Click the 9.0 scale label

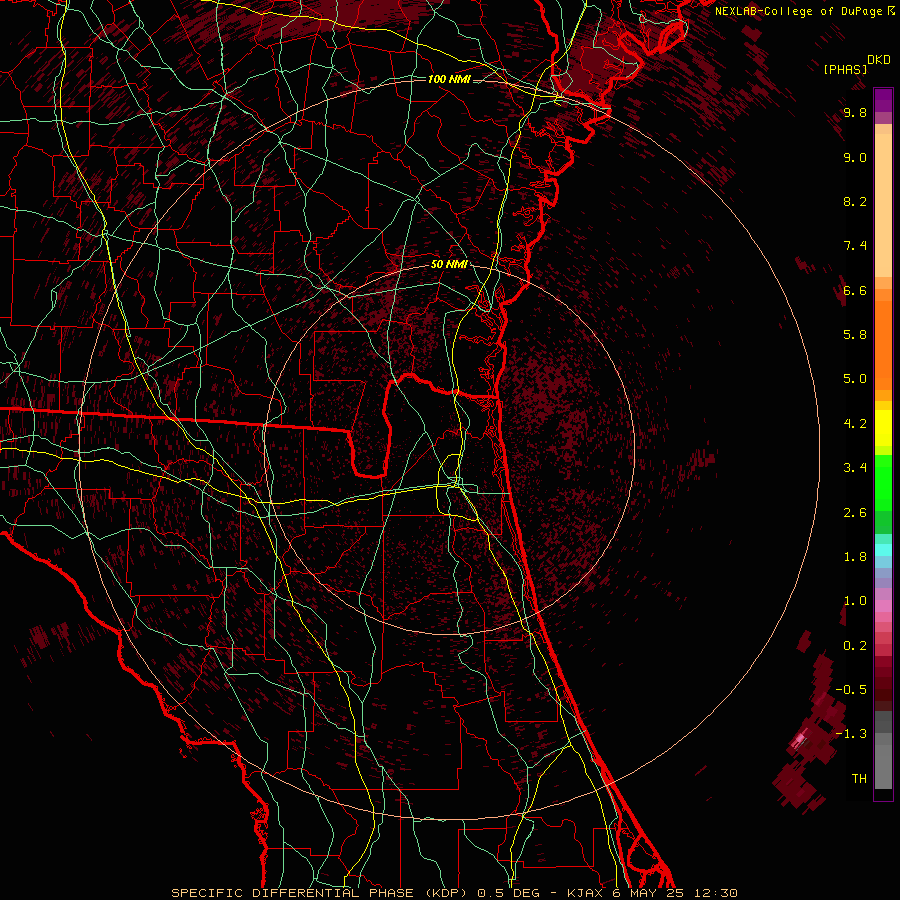point(855,157)
